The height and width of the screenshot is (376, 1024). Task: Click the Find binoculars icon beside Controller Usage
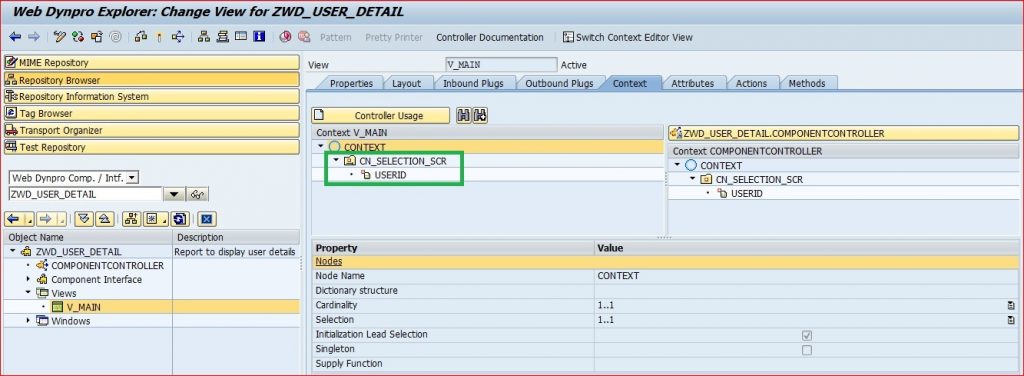(464, 116)
